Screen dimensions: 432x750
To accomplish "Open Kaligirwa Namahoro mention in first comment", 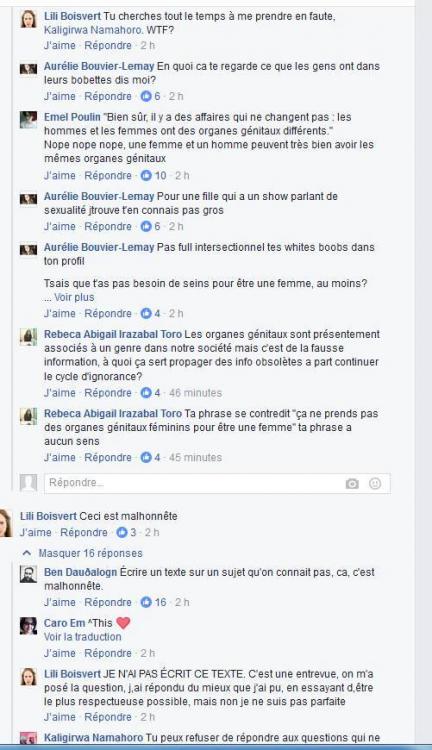I will [x=93, y=30].
